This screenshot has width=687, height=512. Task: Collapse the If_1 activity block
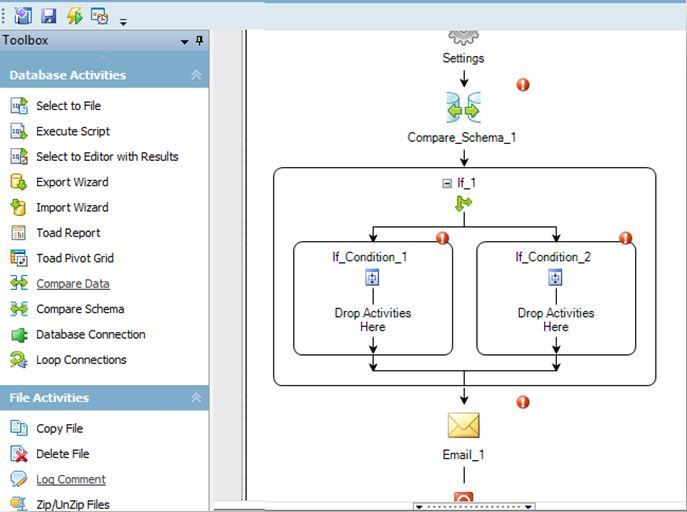[x=447, y=183]
